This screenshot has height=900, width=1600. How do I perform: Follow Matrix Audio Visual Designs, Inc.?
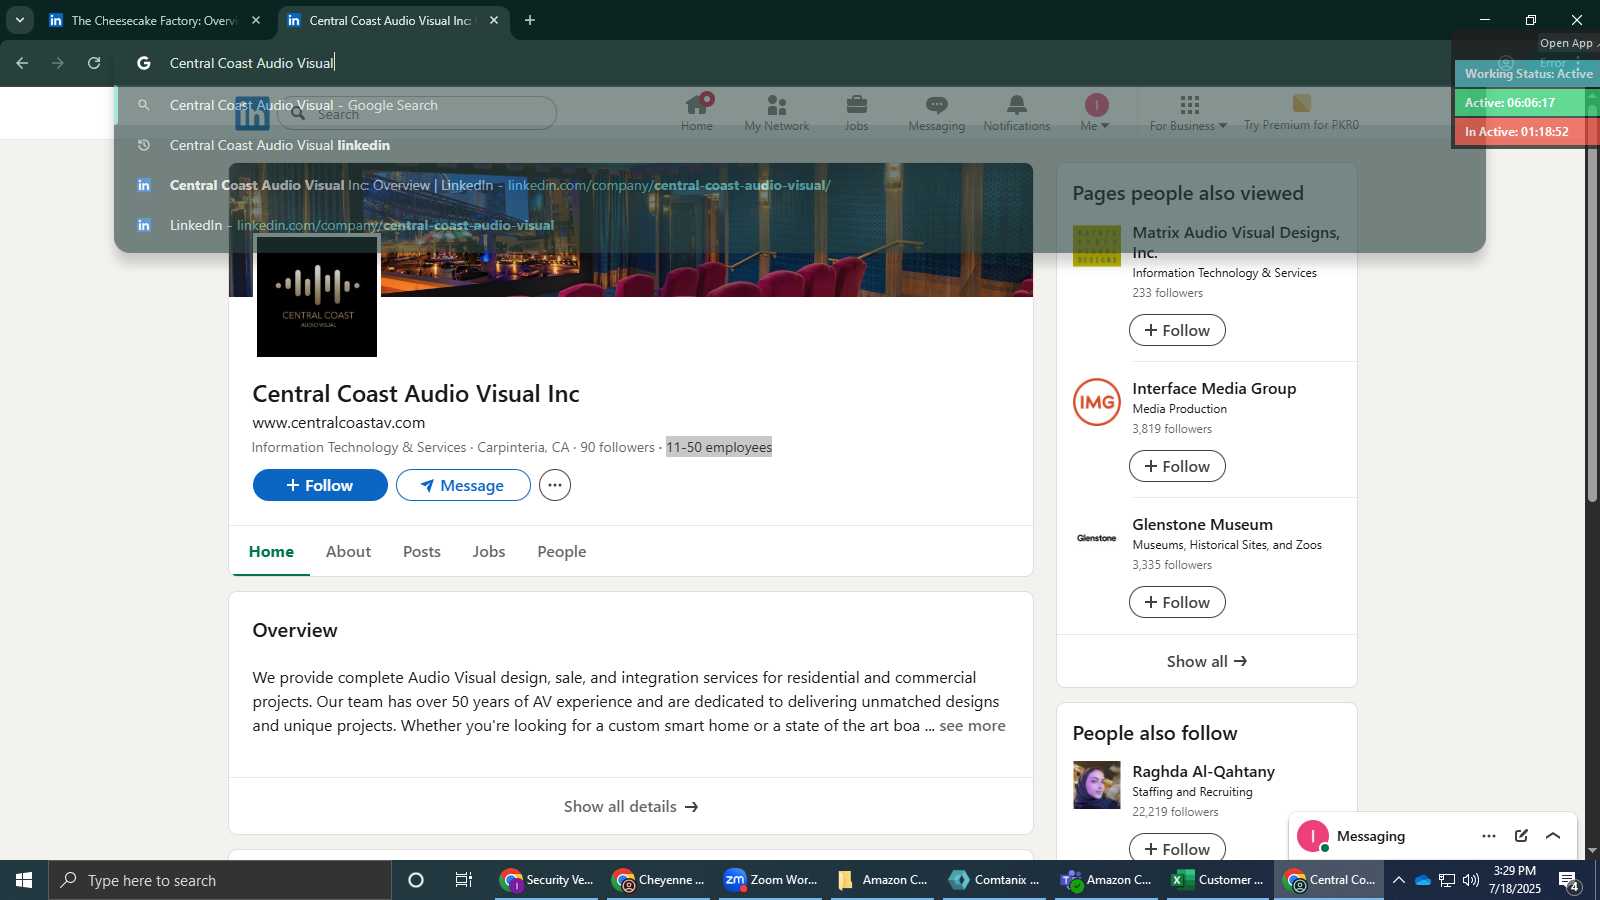click(1177, 330)
